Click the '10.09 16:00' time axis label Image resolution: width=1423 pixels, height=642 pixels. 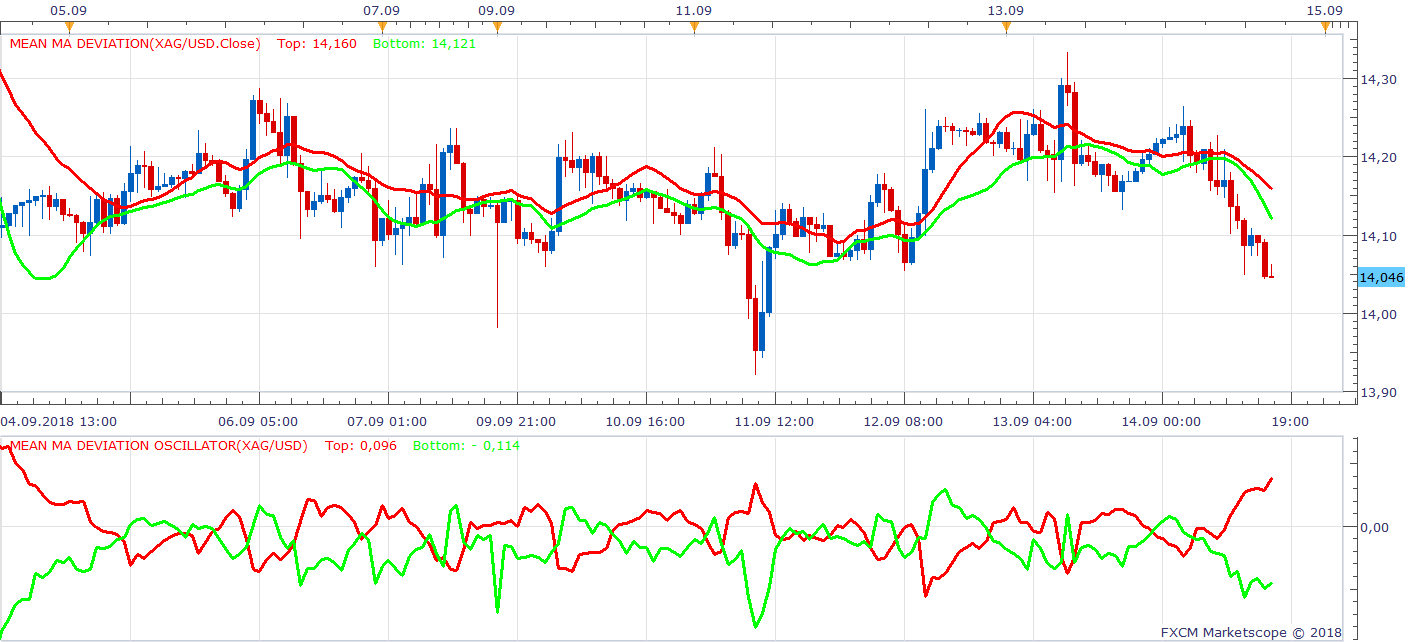coord(646,422)
